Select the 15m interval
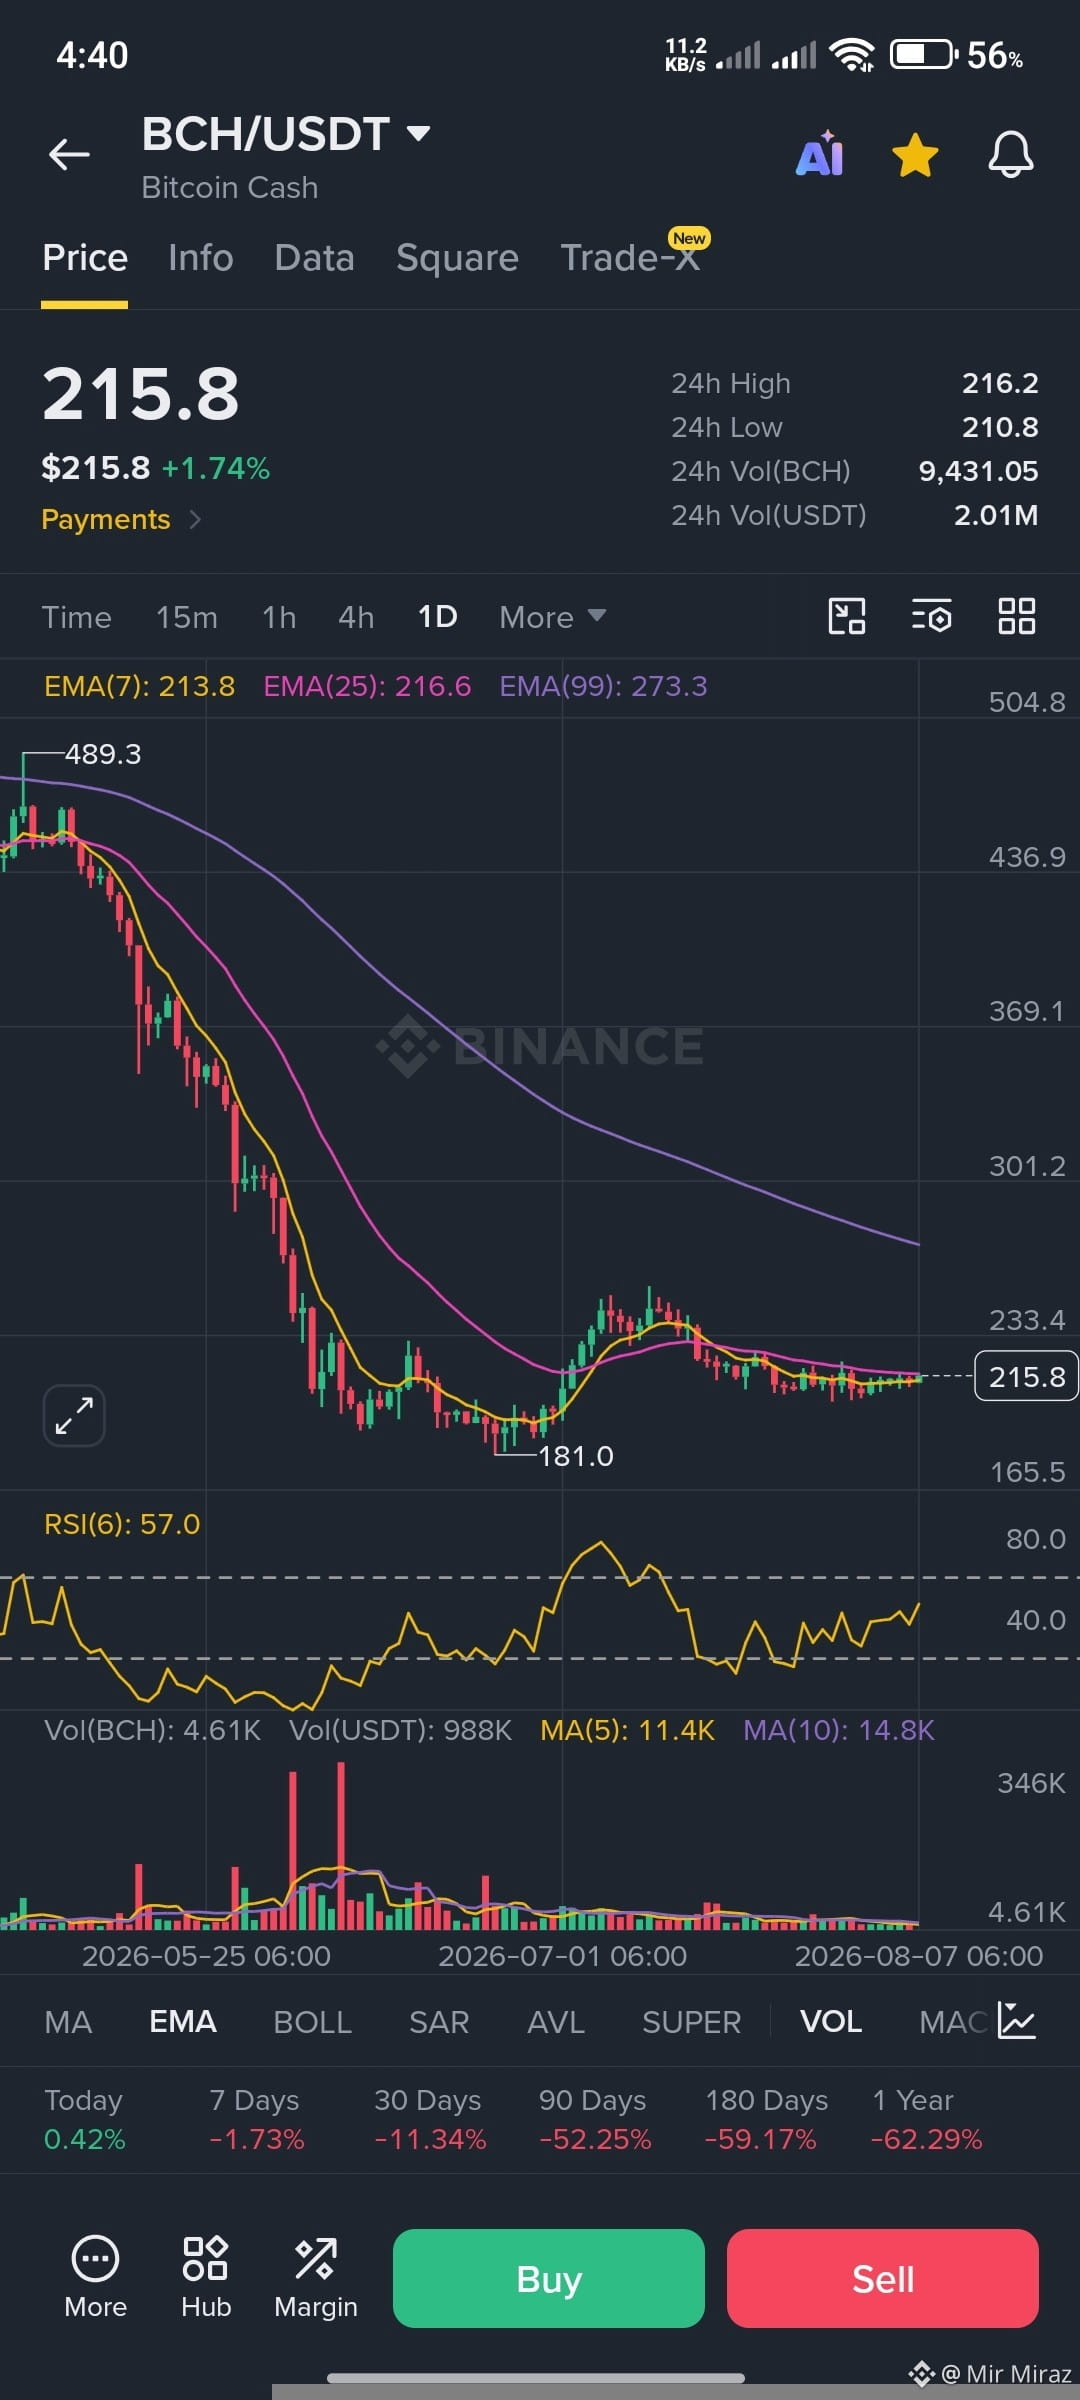The height and width of the screenshot is (2400, 1080). 187,617
